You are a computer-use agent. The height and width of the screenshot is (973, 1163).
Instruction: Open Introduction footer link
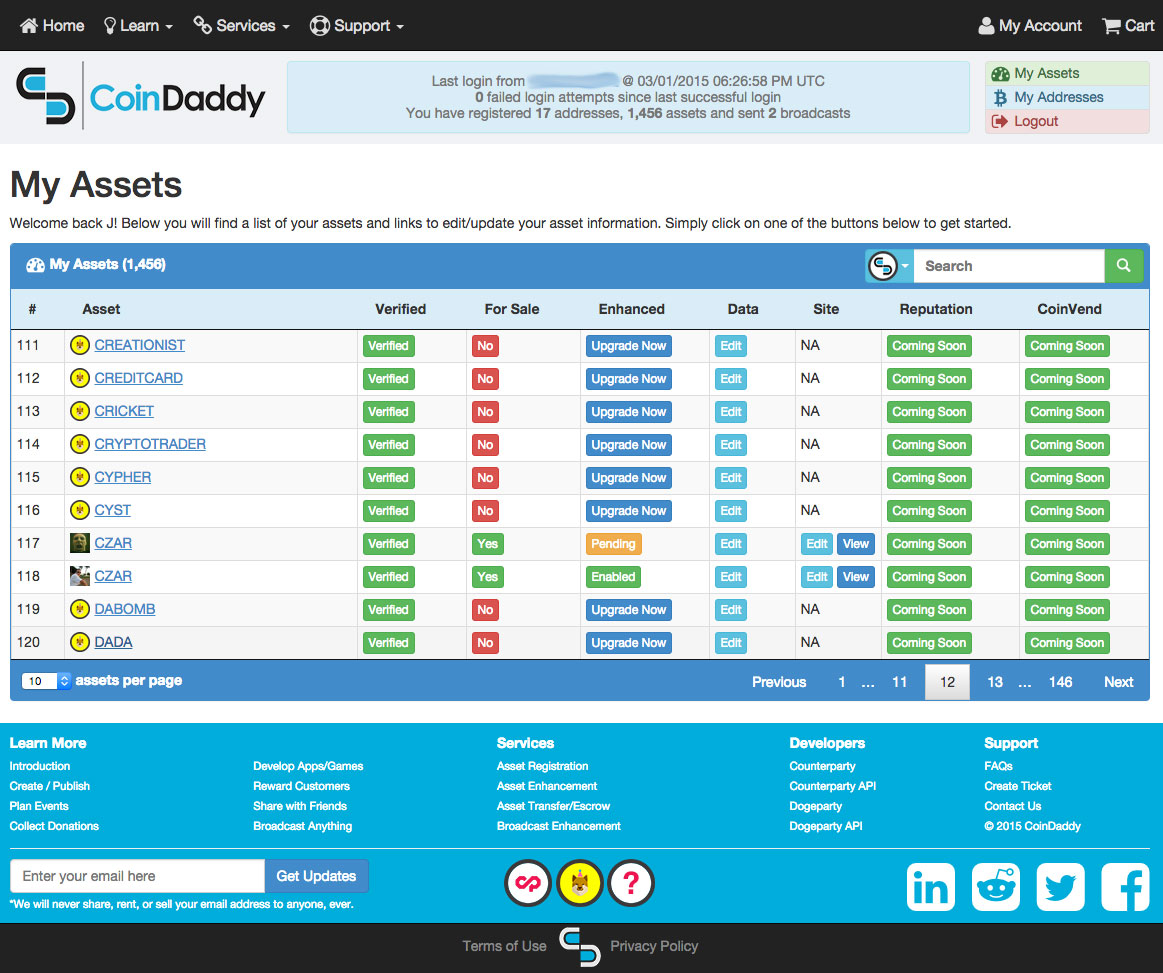click(39, 766)
